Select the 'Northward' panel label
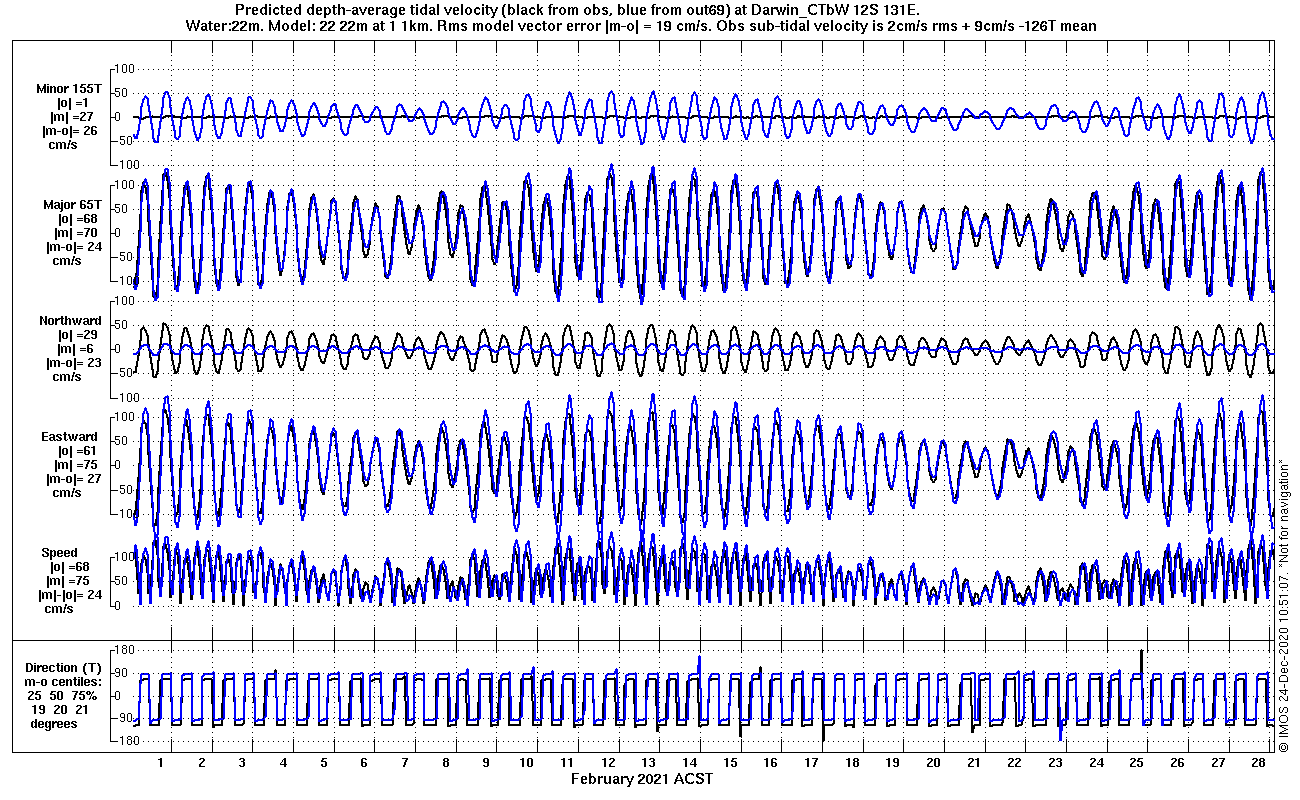 [x=71, y=321]
